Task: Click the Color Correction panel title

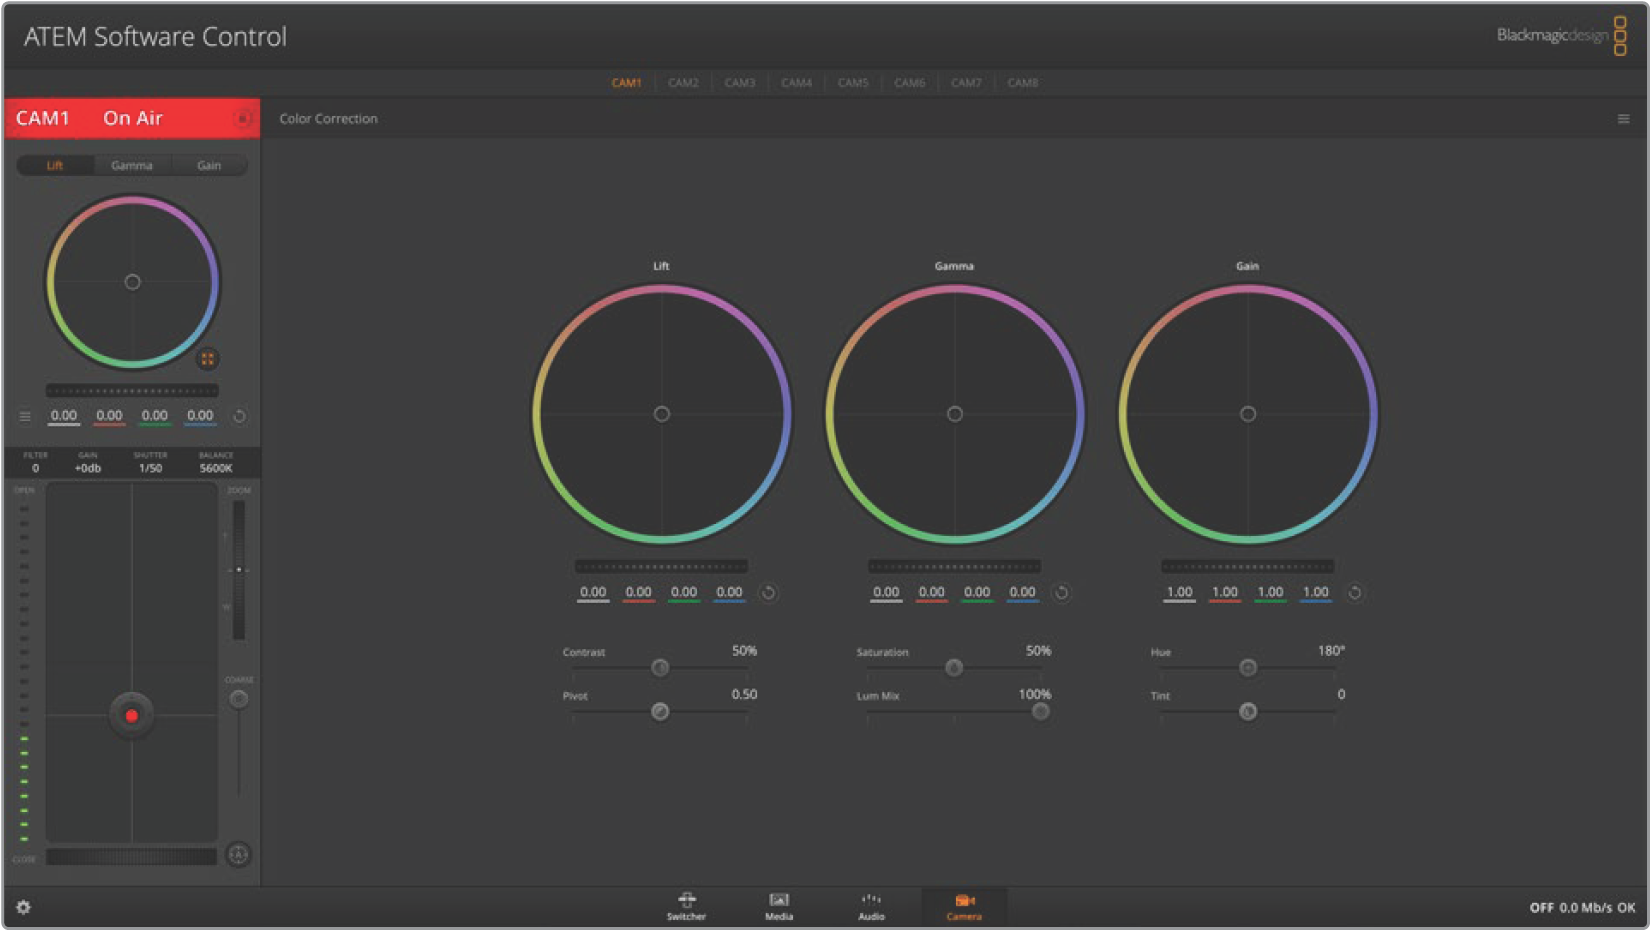Action: (x=328, y=119)
